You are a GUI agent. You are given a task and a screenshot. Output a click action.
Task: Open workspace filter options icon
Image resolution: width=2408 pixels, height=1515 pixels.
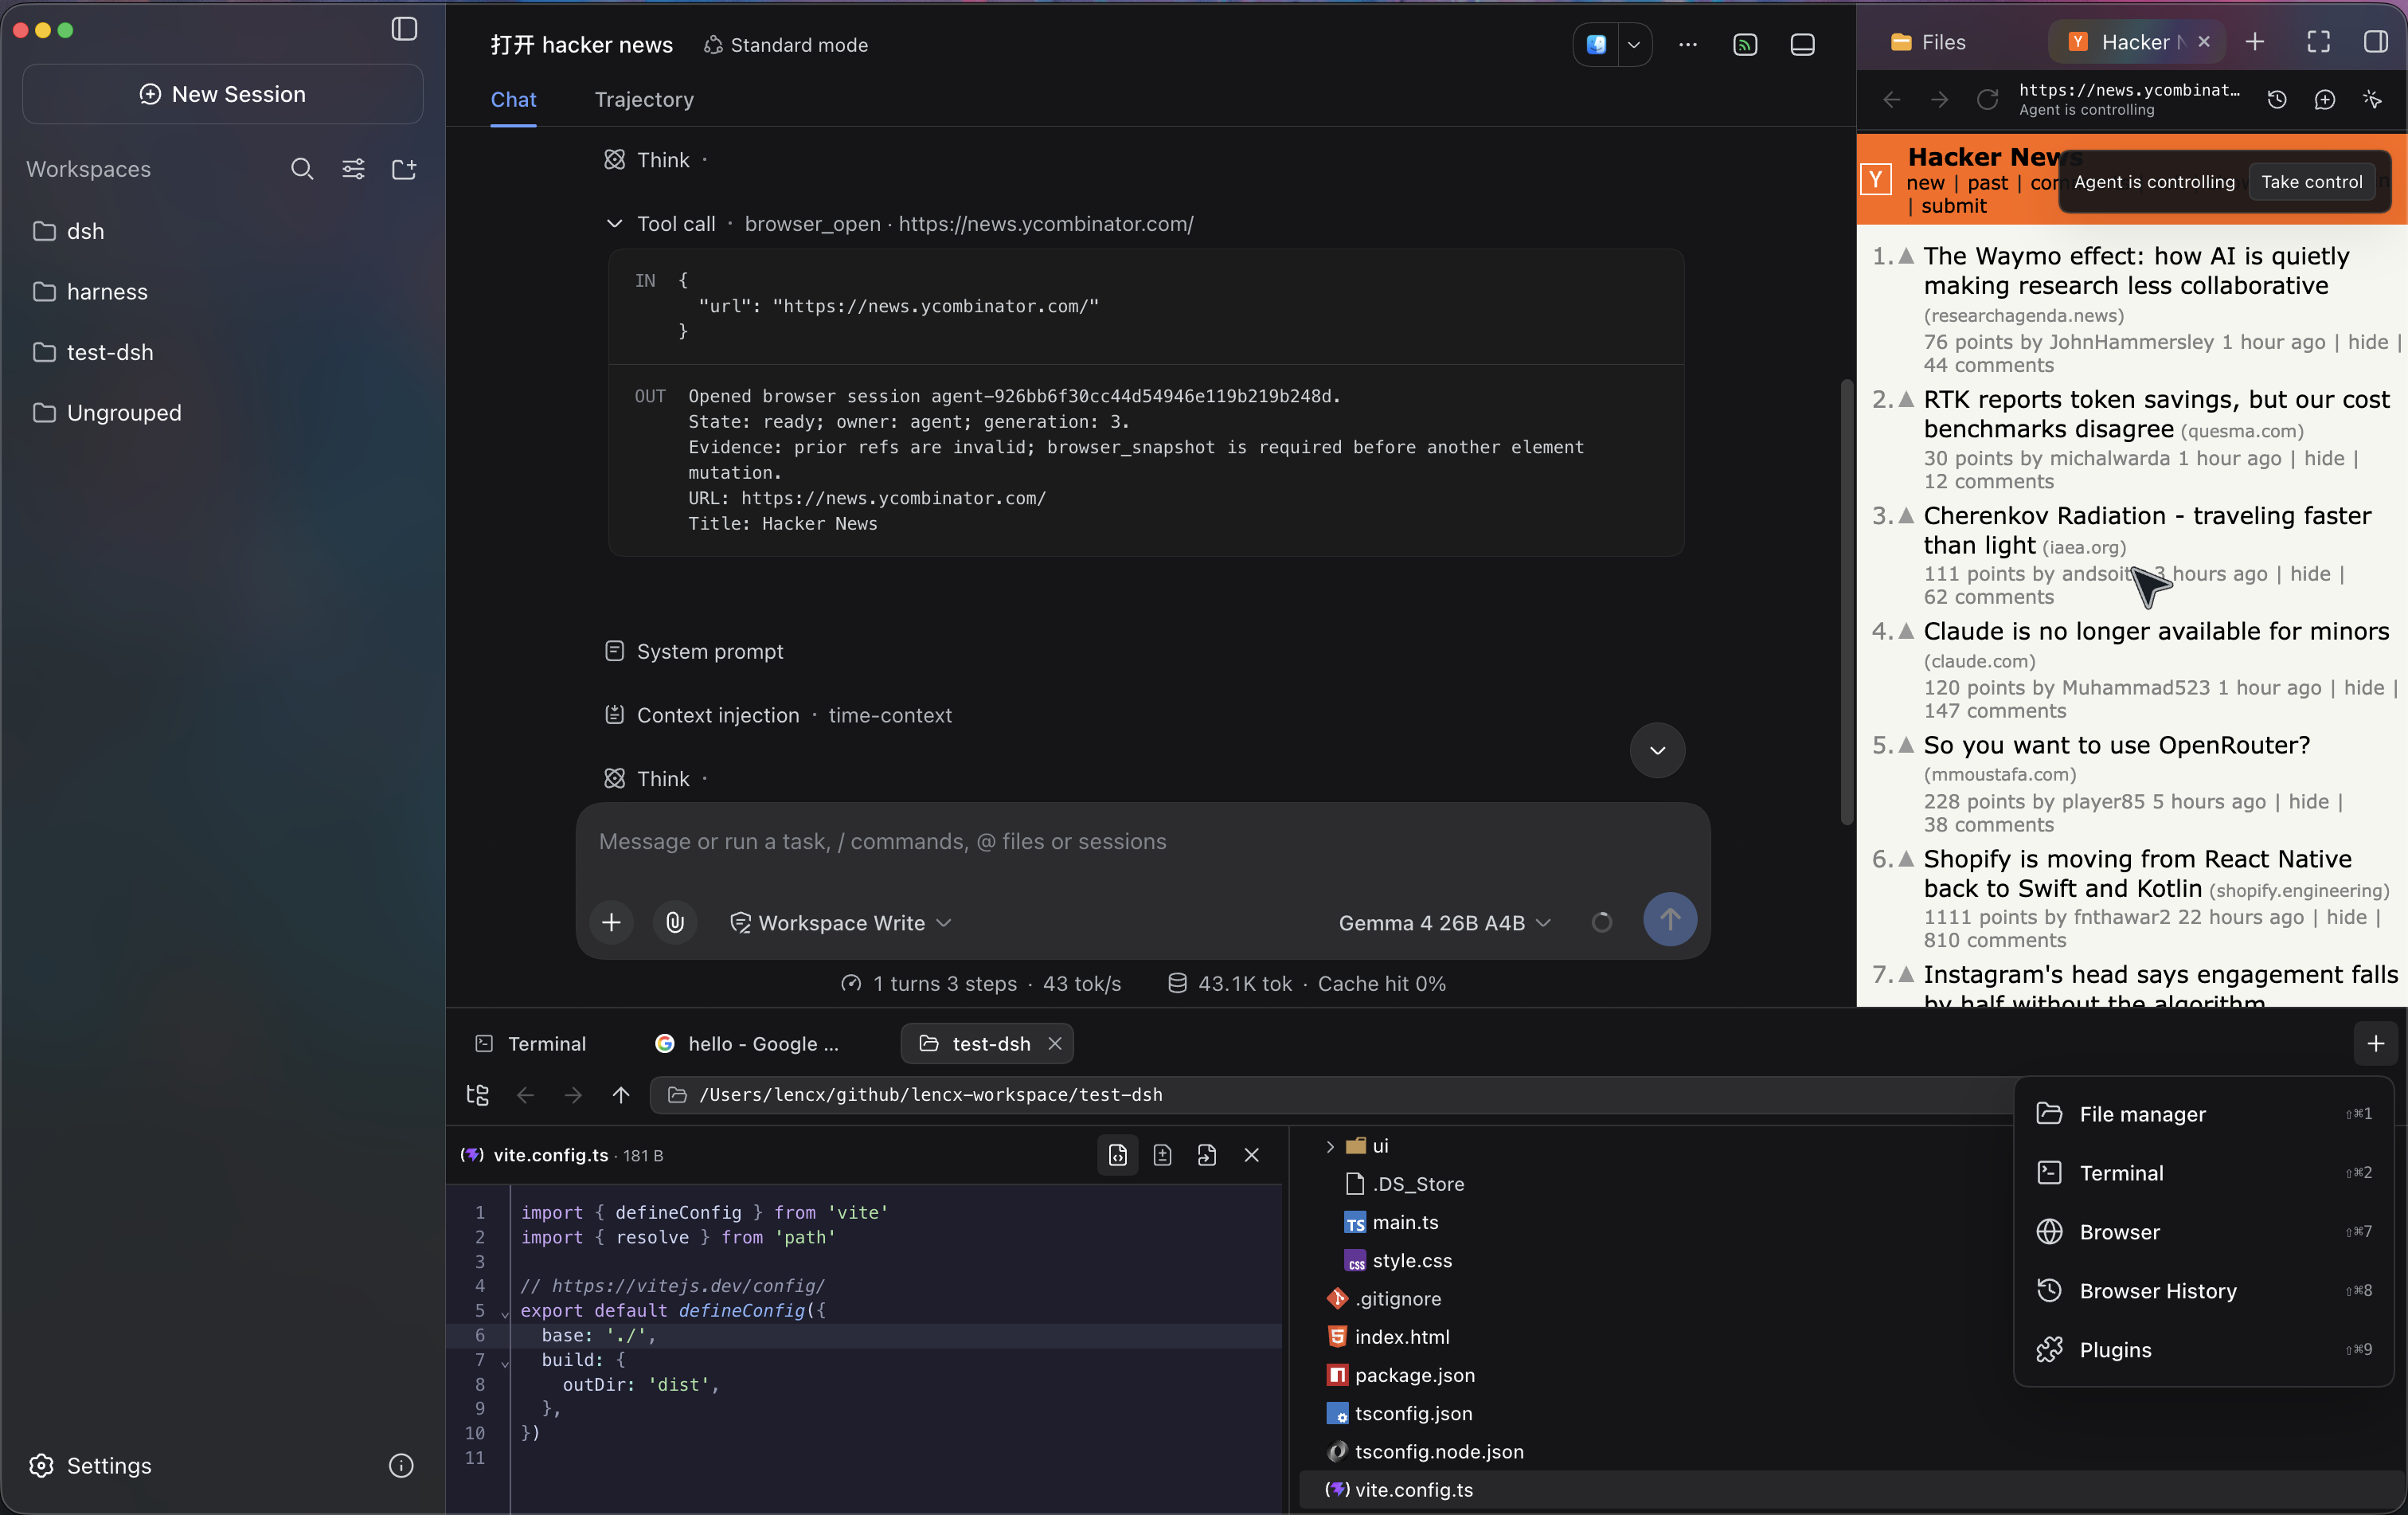[353, 169]
